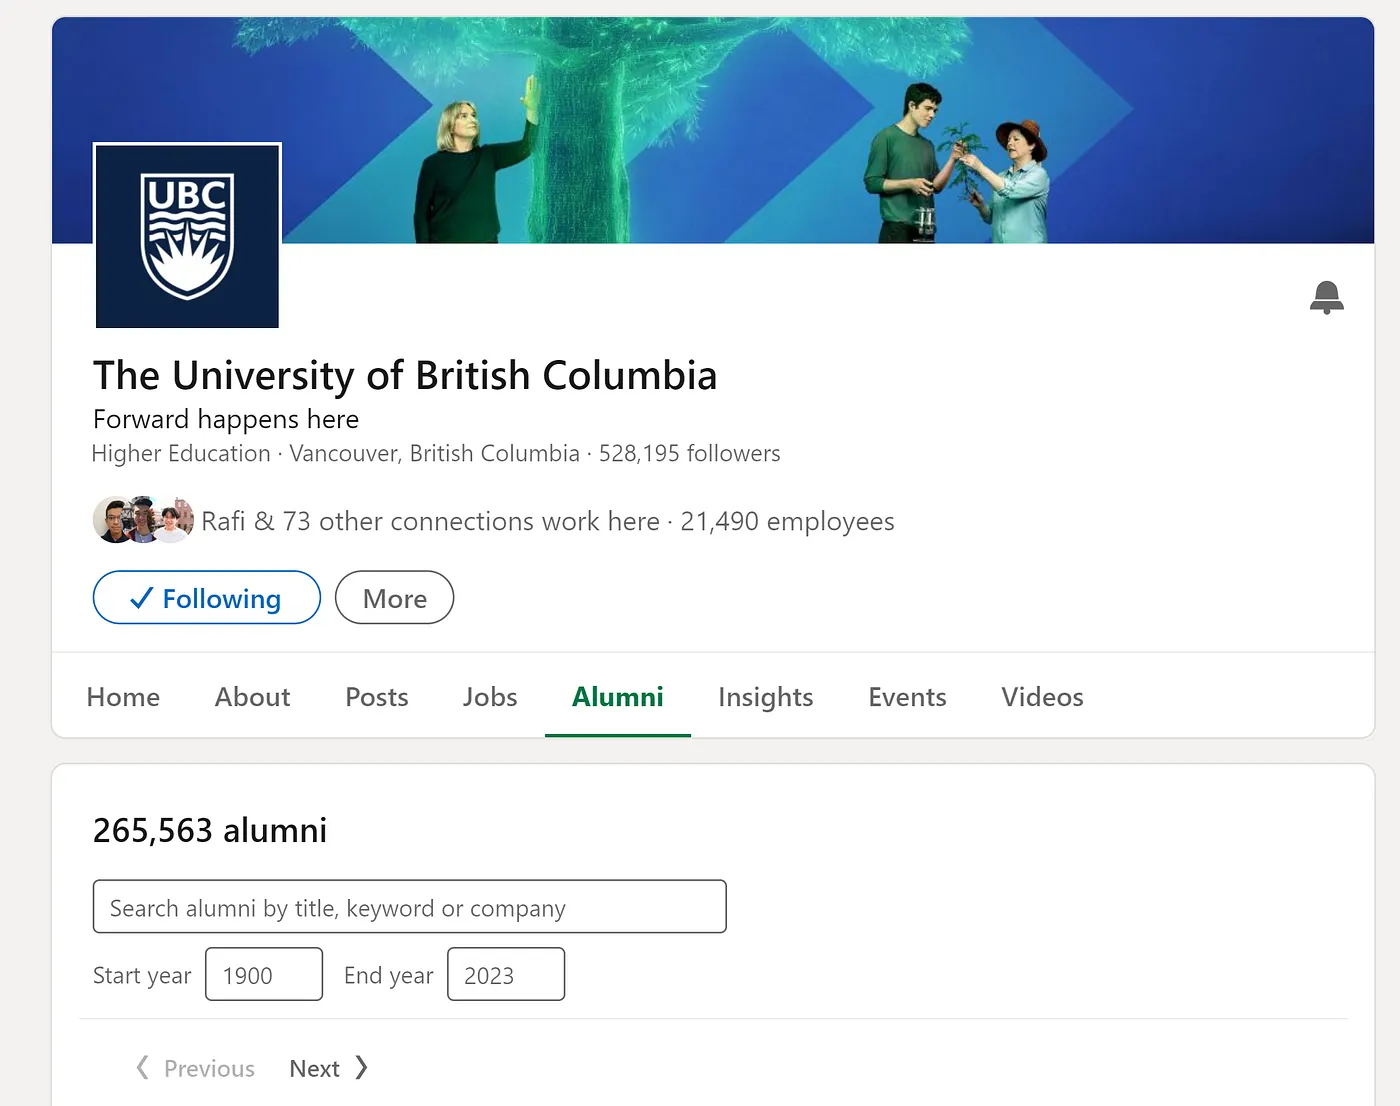Click the 265,563 alumni heading
This screenshot has width=1400, height=1106.
click(x=210, y=830)
